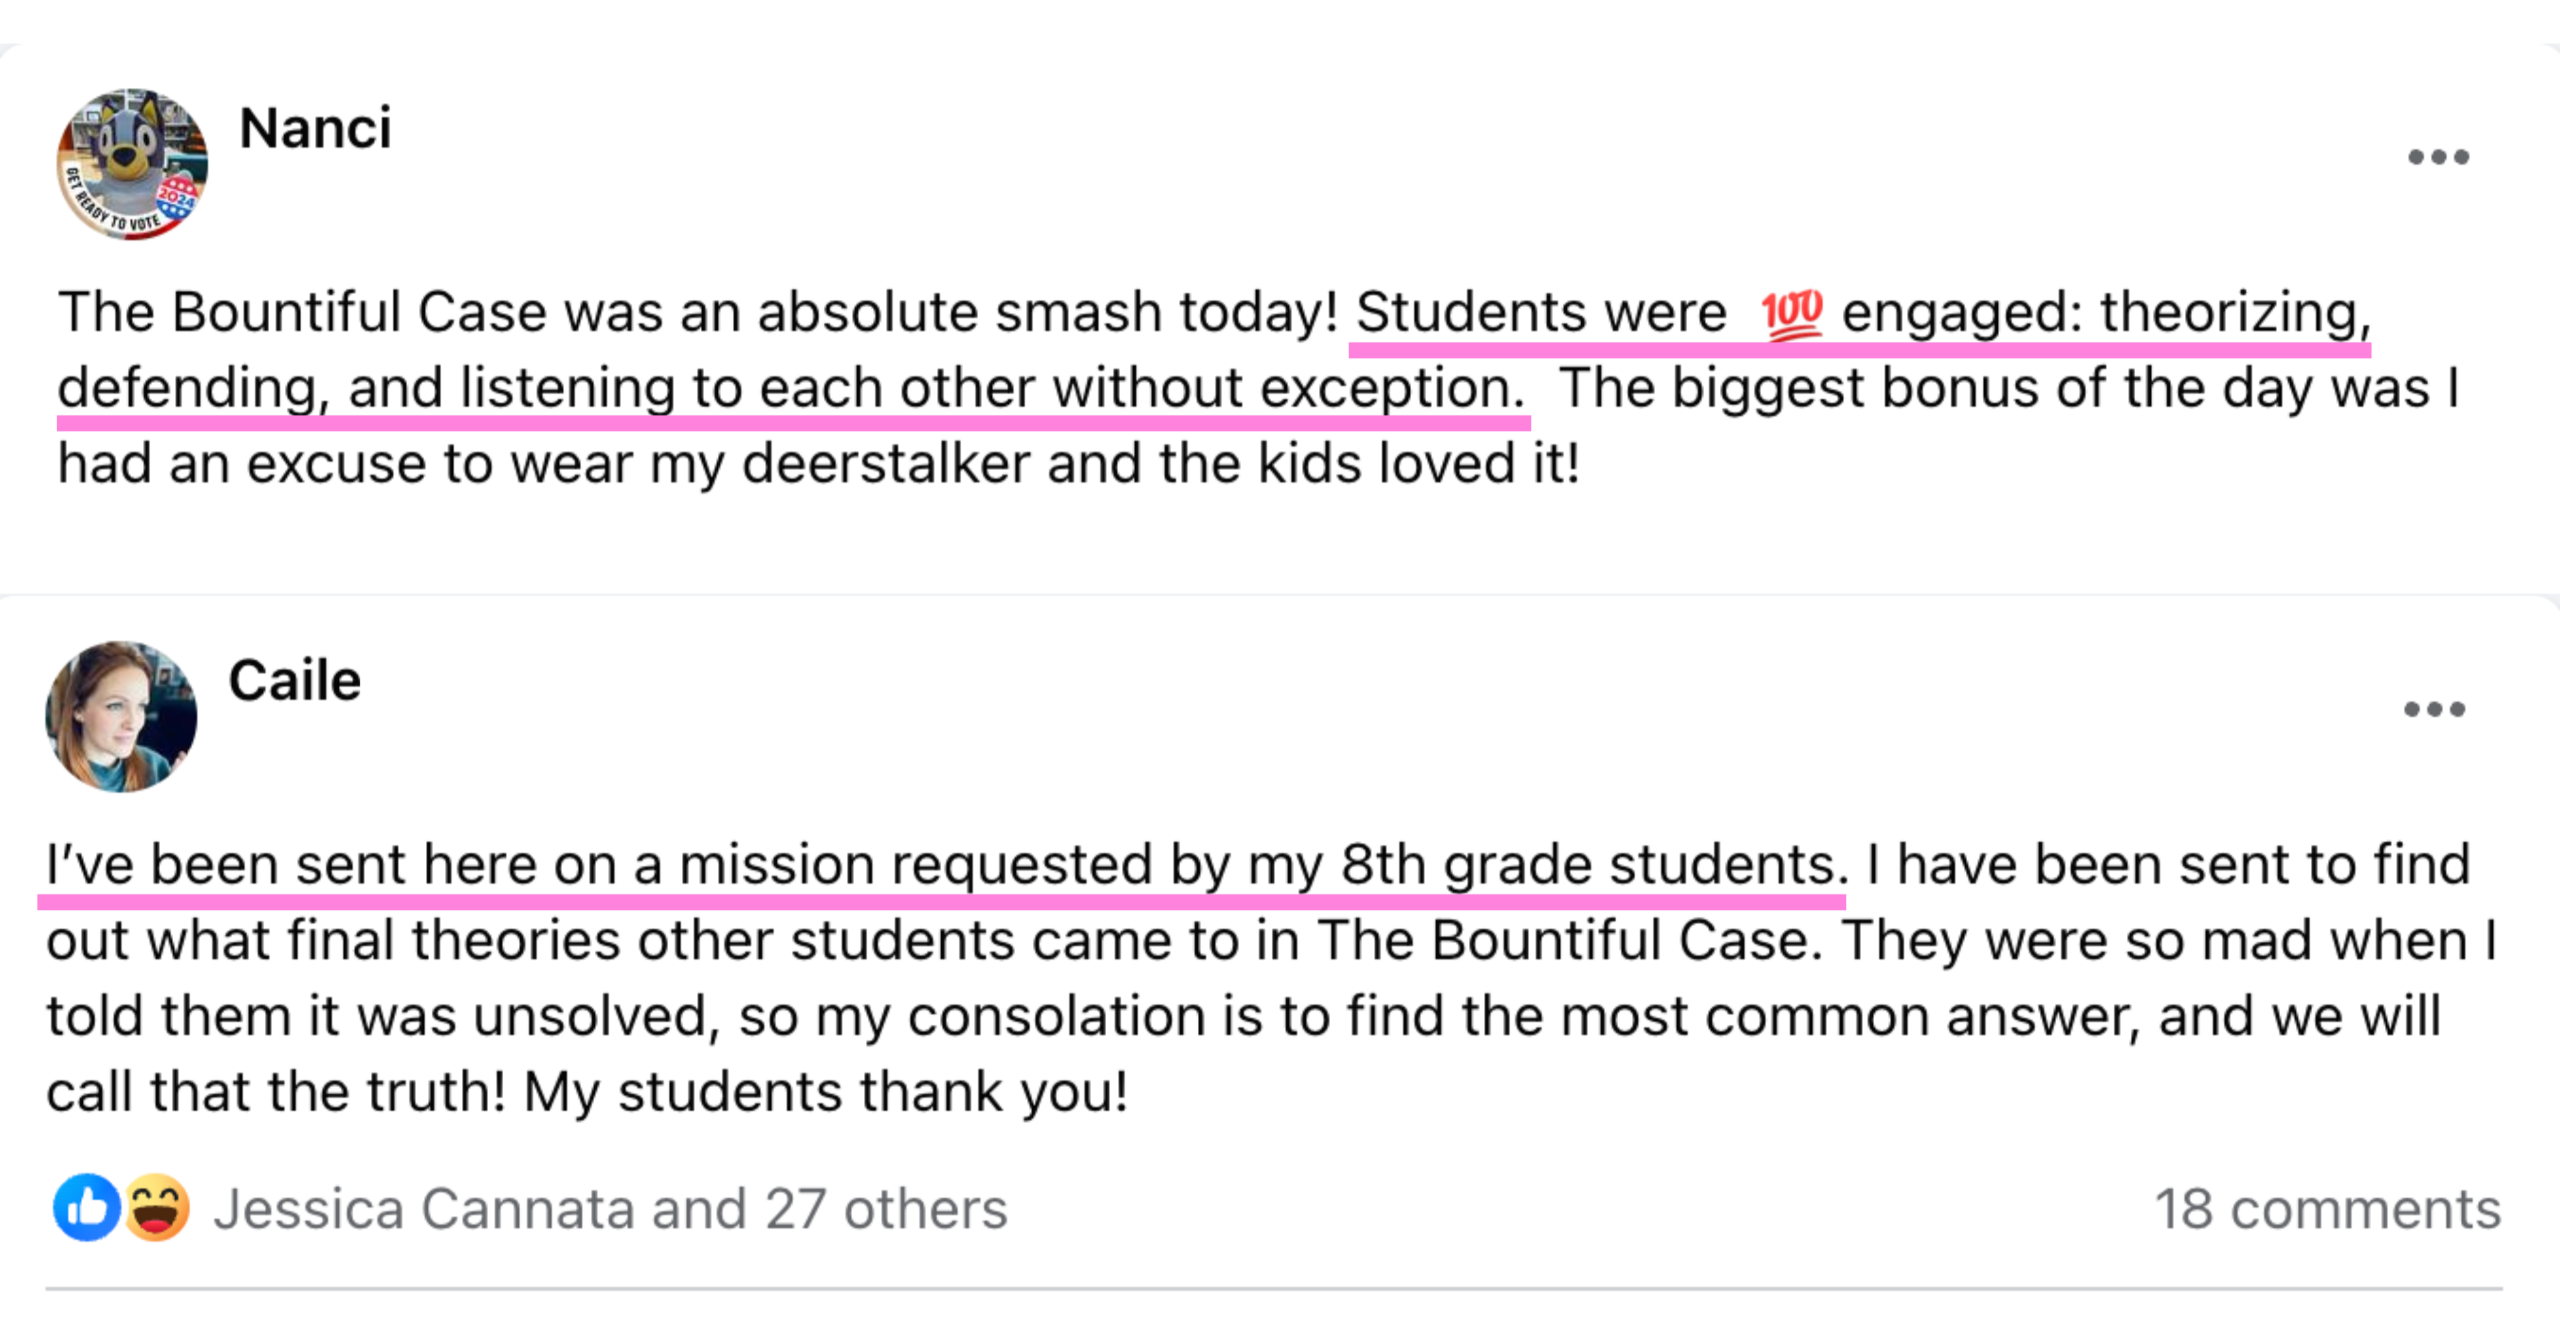The height and width of the screenshot is (1340, 2560).
Task: Open three-dot menu on Caile's post
Action: click(2434, 709)
